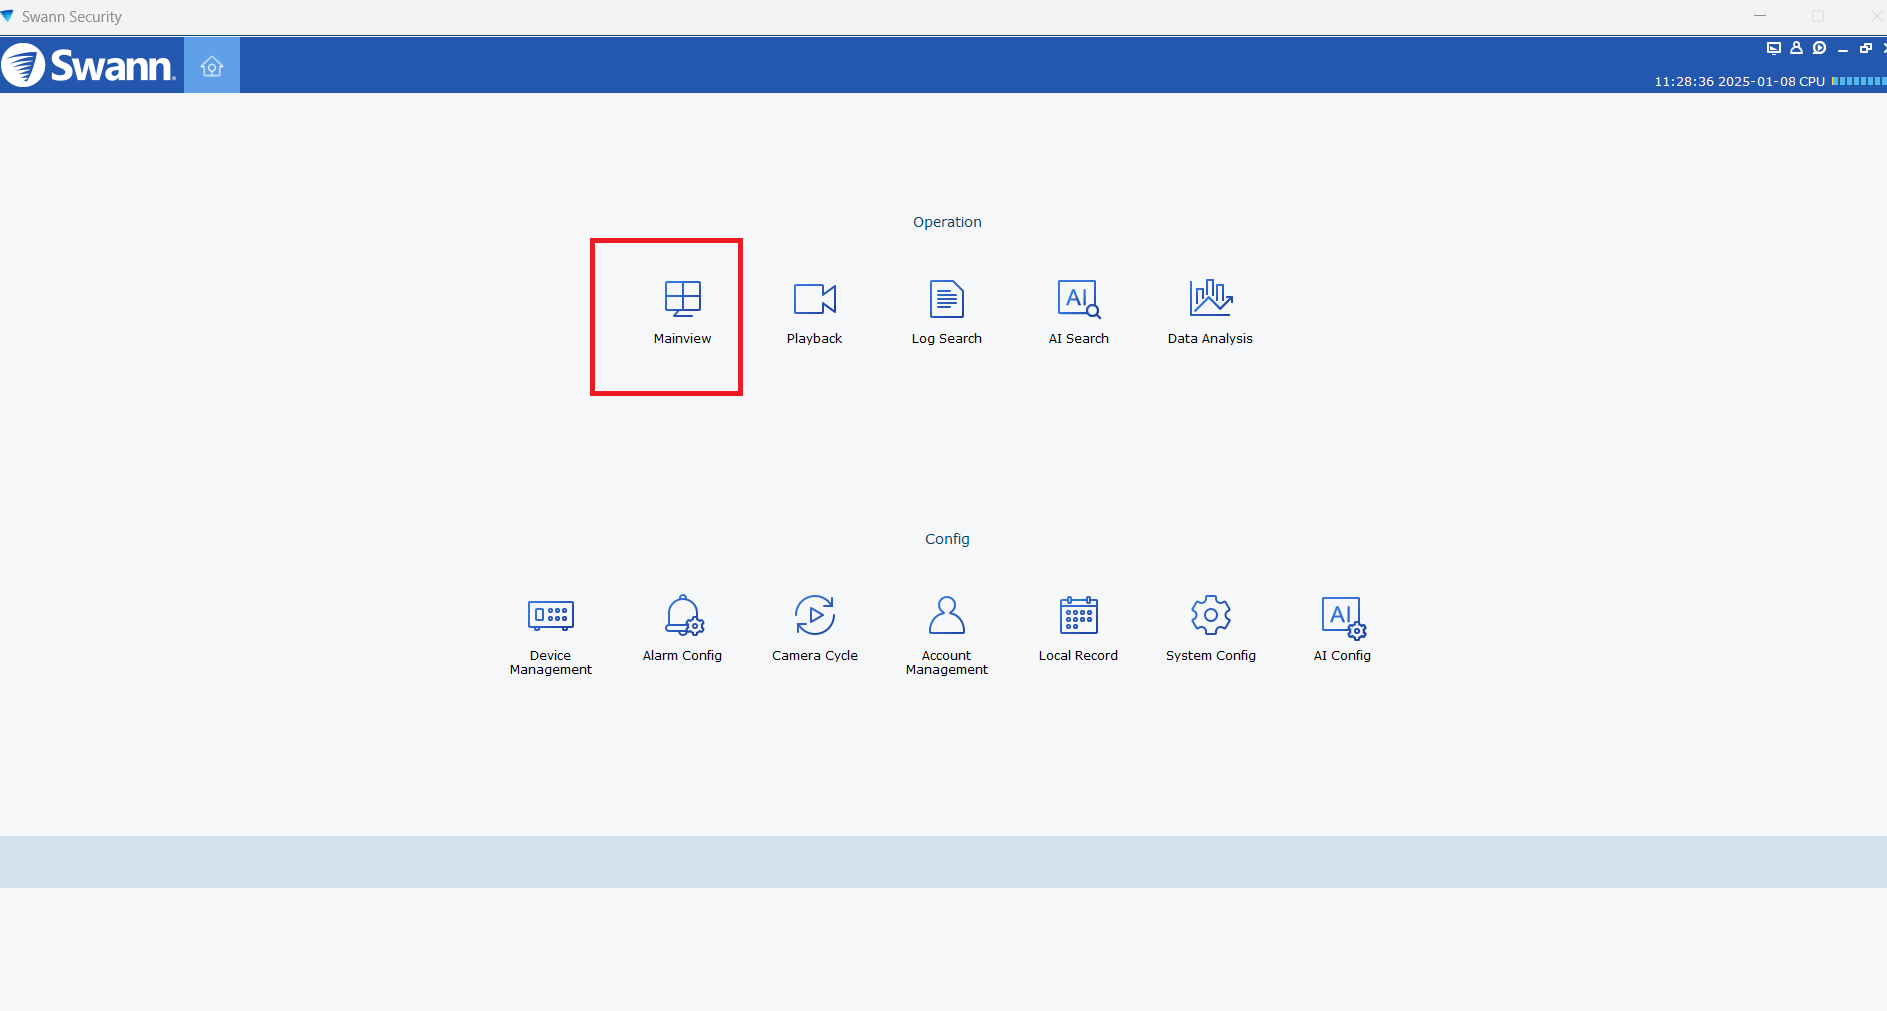Open the Playback tool

(814, 310)
